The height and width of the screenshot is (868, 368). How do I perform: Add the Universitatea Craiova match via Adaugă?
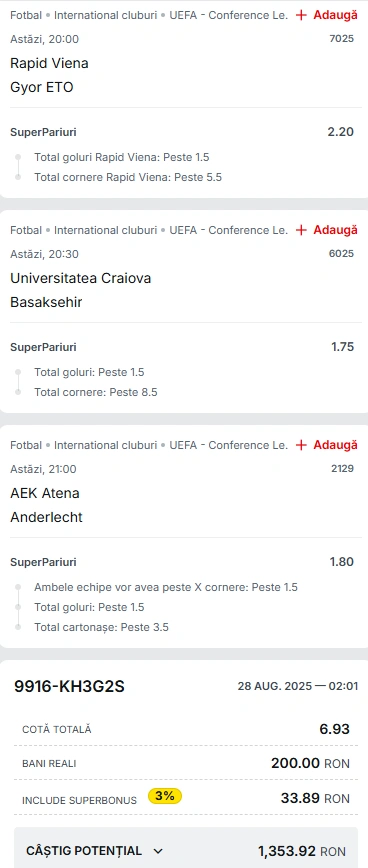(x=326, y=230)
